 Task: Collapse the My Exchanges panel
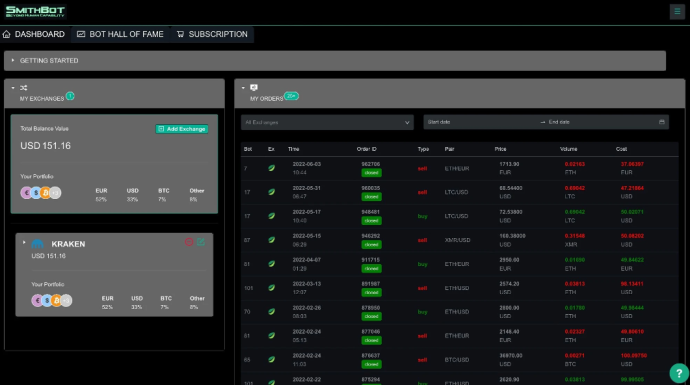tap(13, 88)
